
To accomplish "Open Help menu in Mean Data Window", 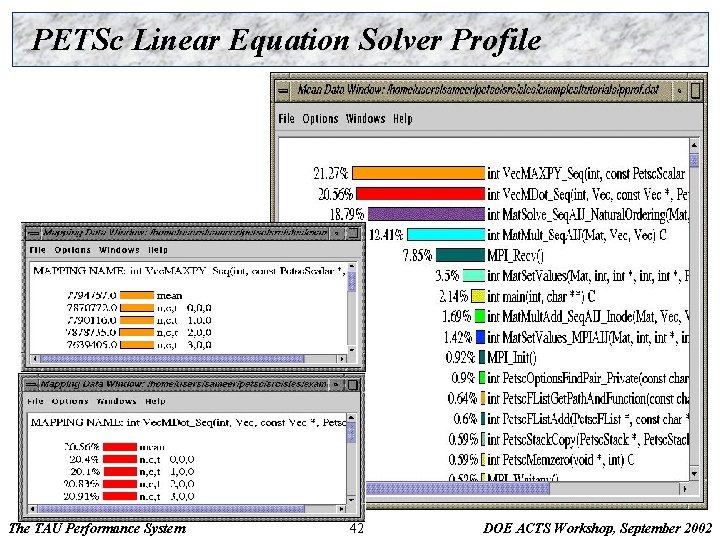I will (x=403, y=119).
